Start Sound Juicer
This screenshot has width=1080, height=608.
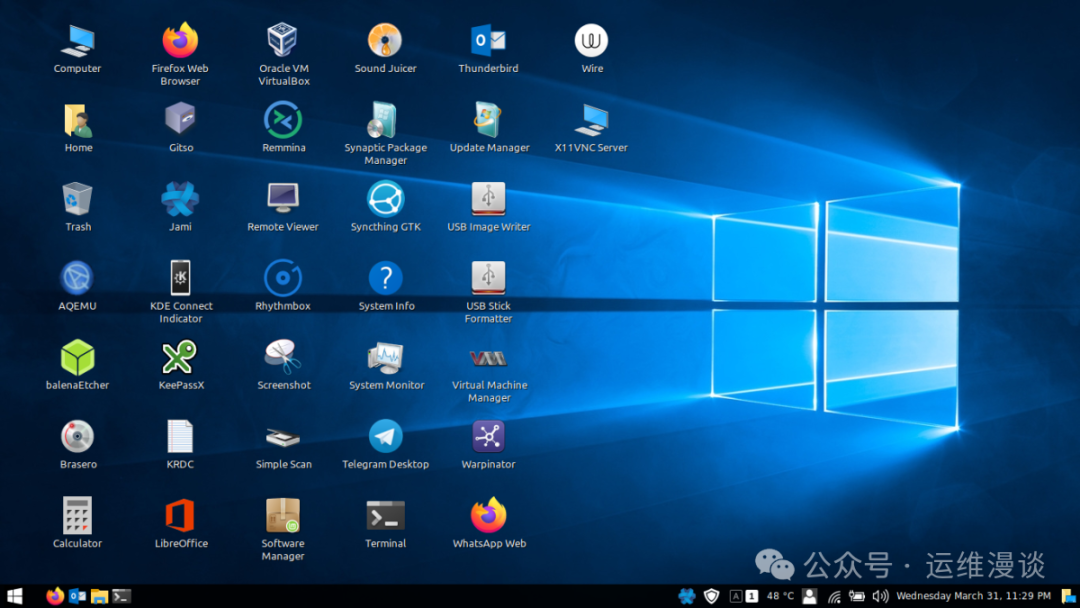(x=385, y=44)
